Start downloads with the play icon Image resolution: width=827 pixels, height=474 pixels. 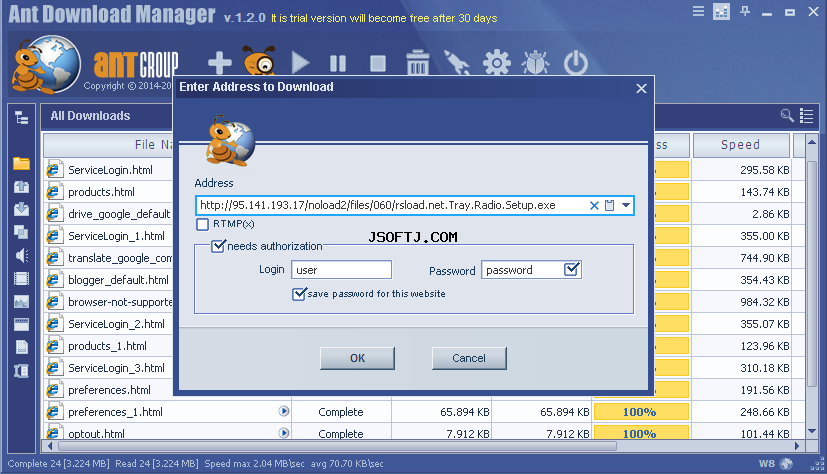(300, 63)
